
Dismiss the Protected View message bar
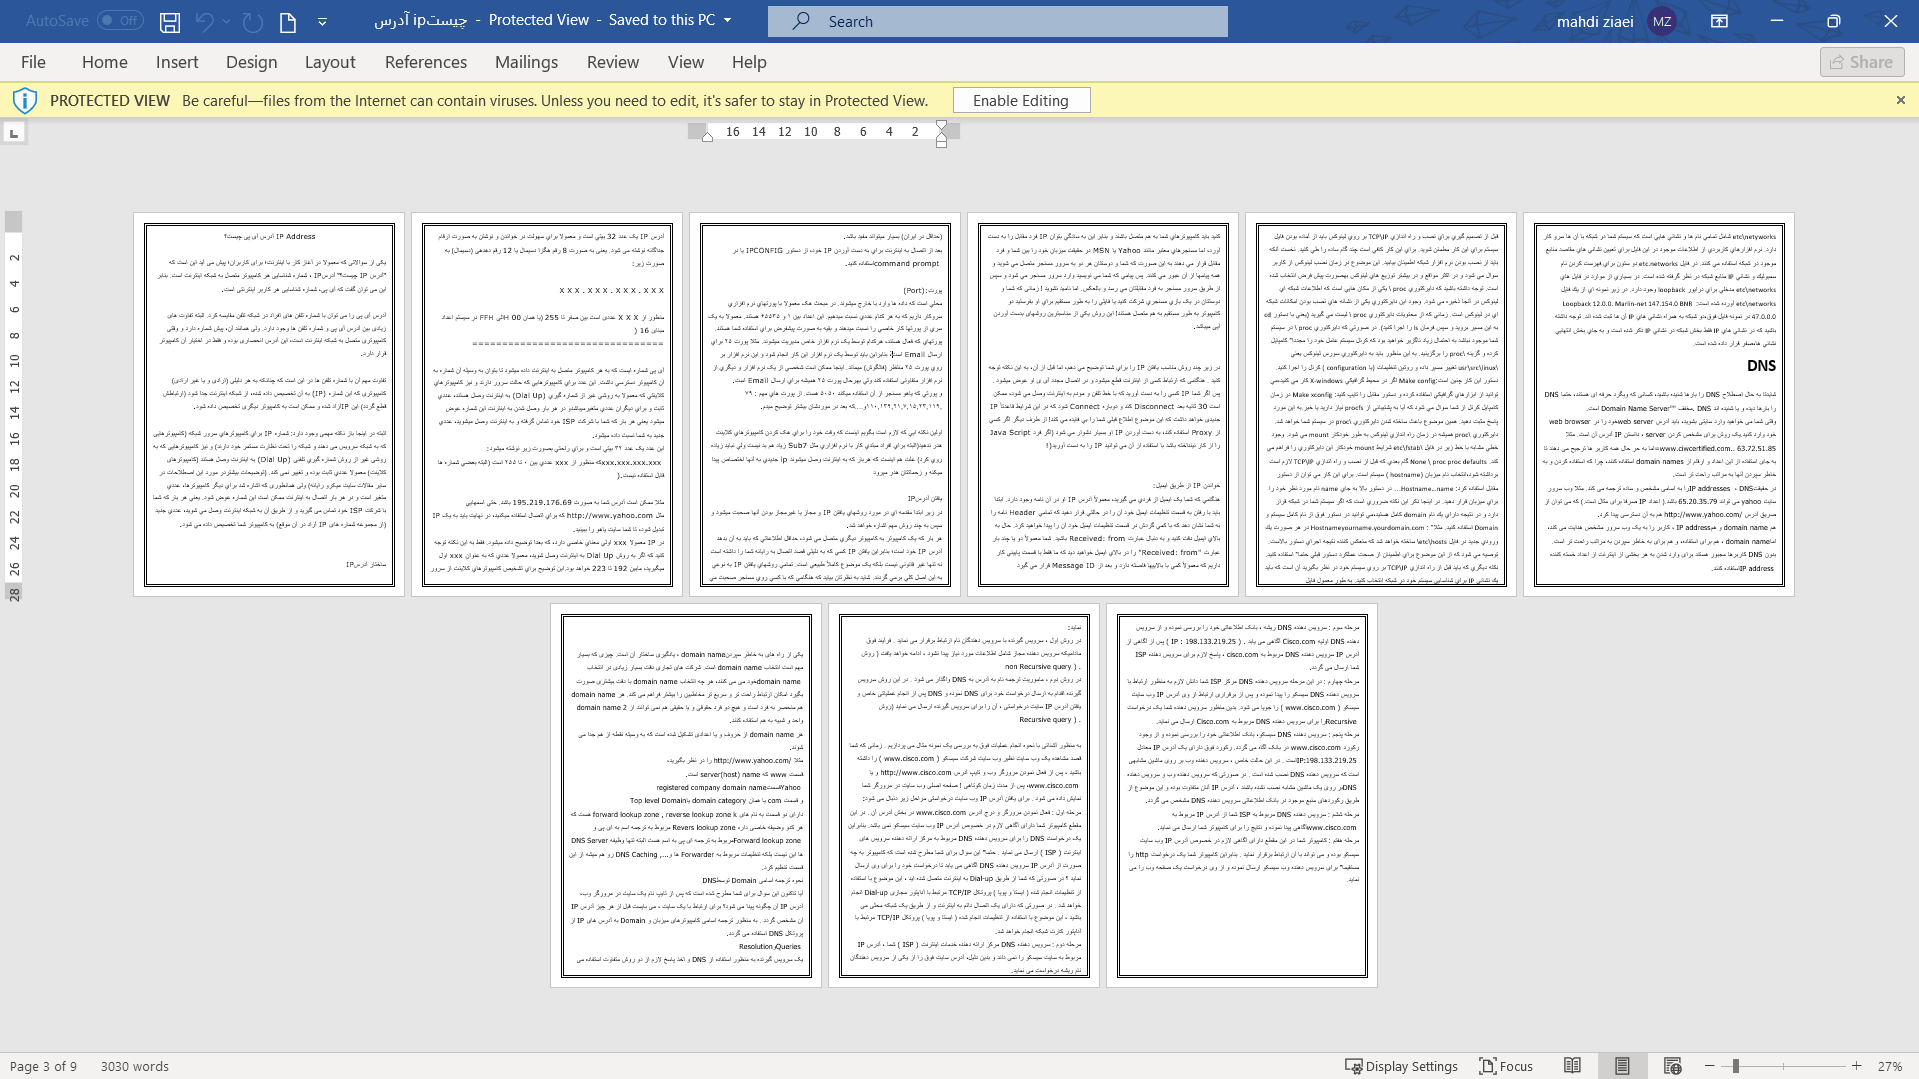tap(1900, 100)
